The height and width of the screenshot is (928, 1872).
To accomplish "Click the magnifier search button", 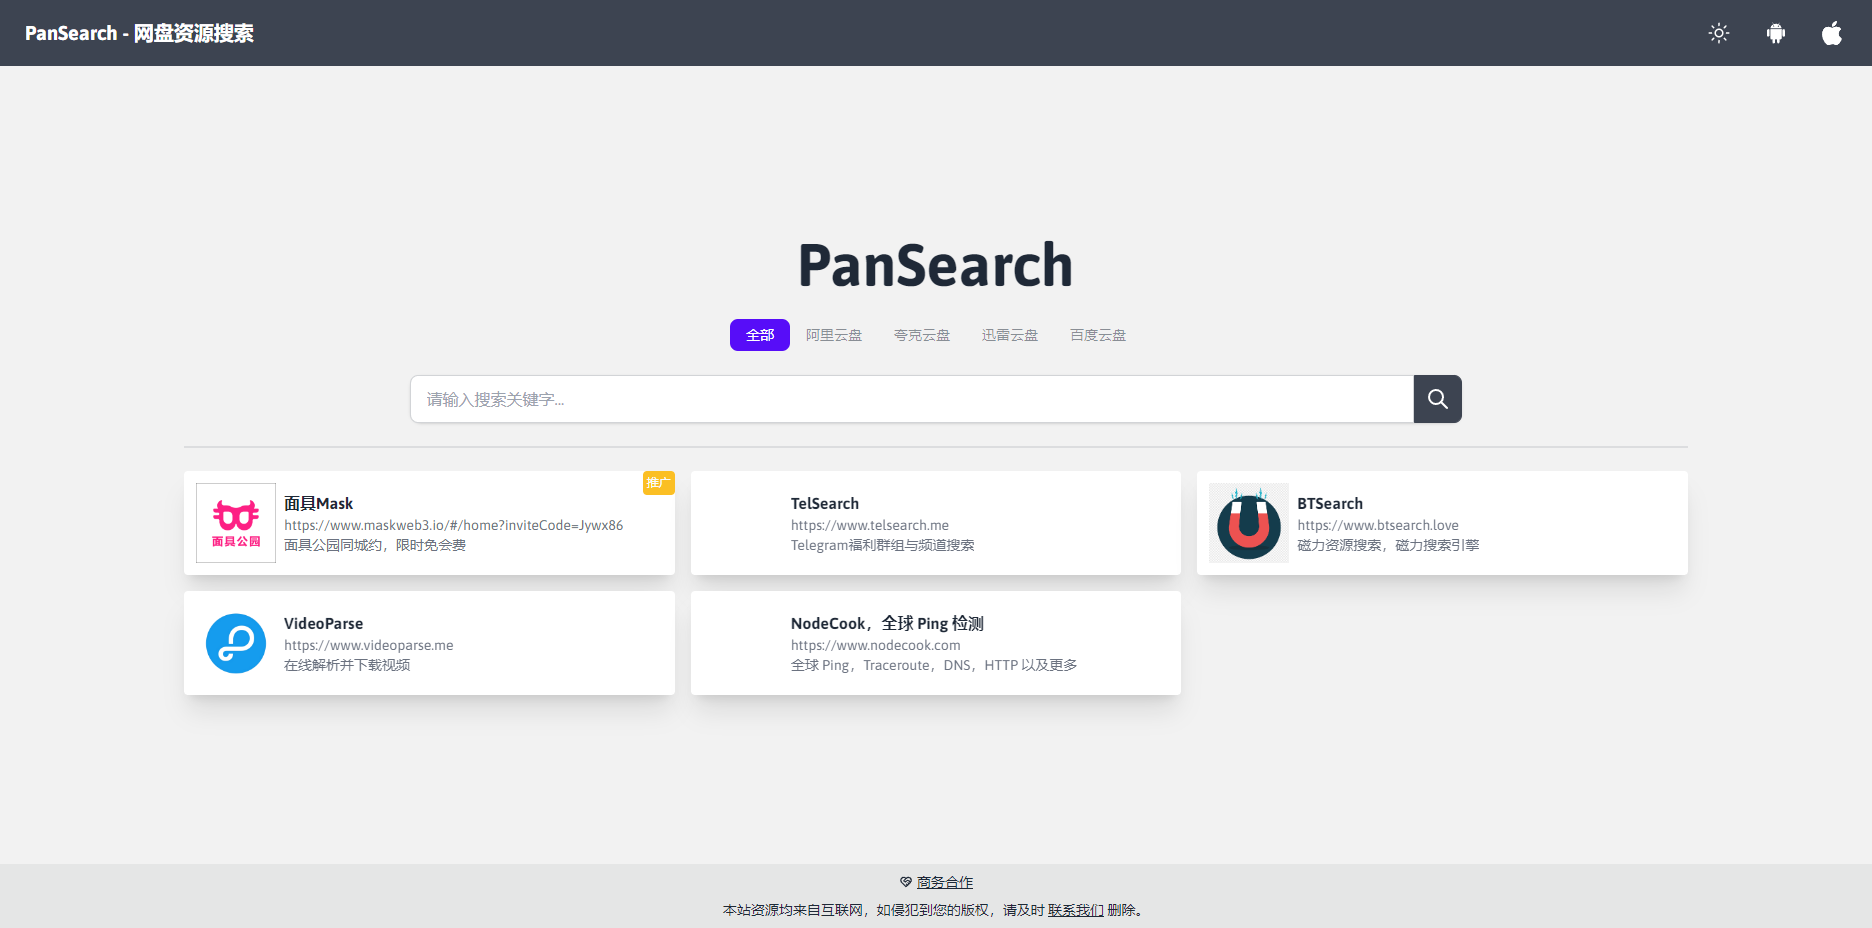I will (x=1438, y=399).
